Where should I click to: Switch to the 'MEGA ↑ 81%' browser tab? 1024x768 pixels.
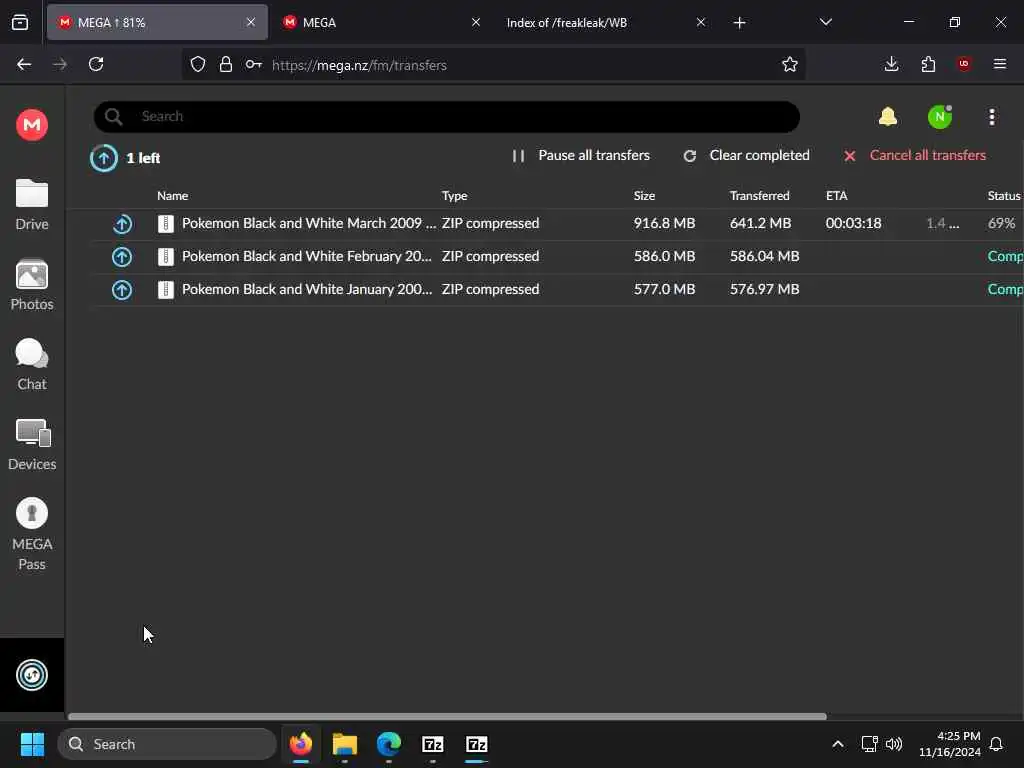(x=157, y=22)
